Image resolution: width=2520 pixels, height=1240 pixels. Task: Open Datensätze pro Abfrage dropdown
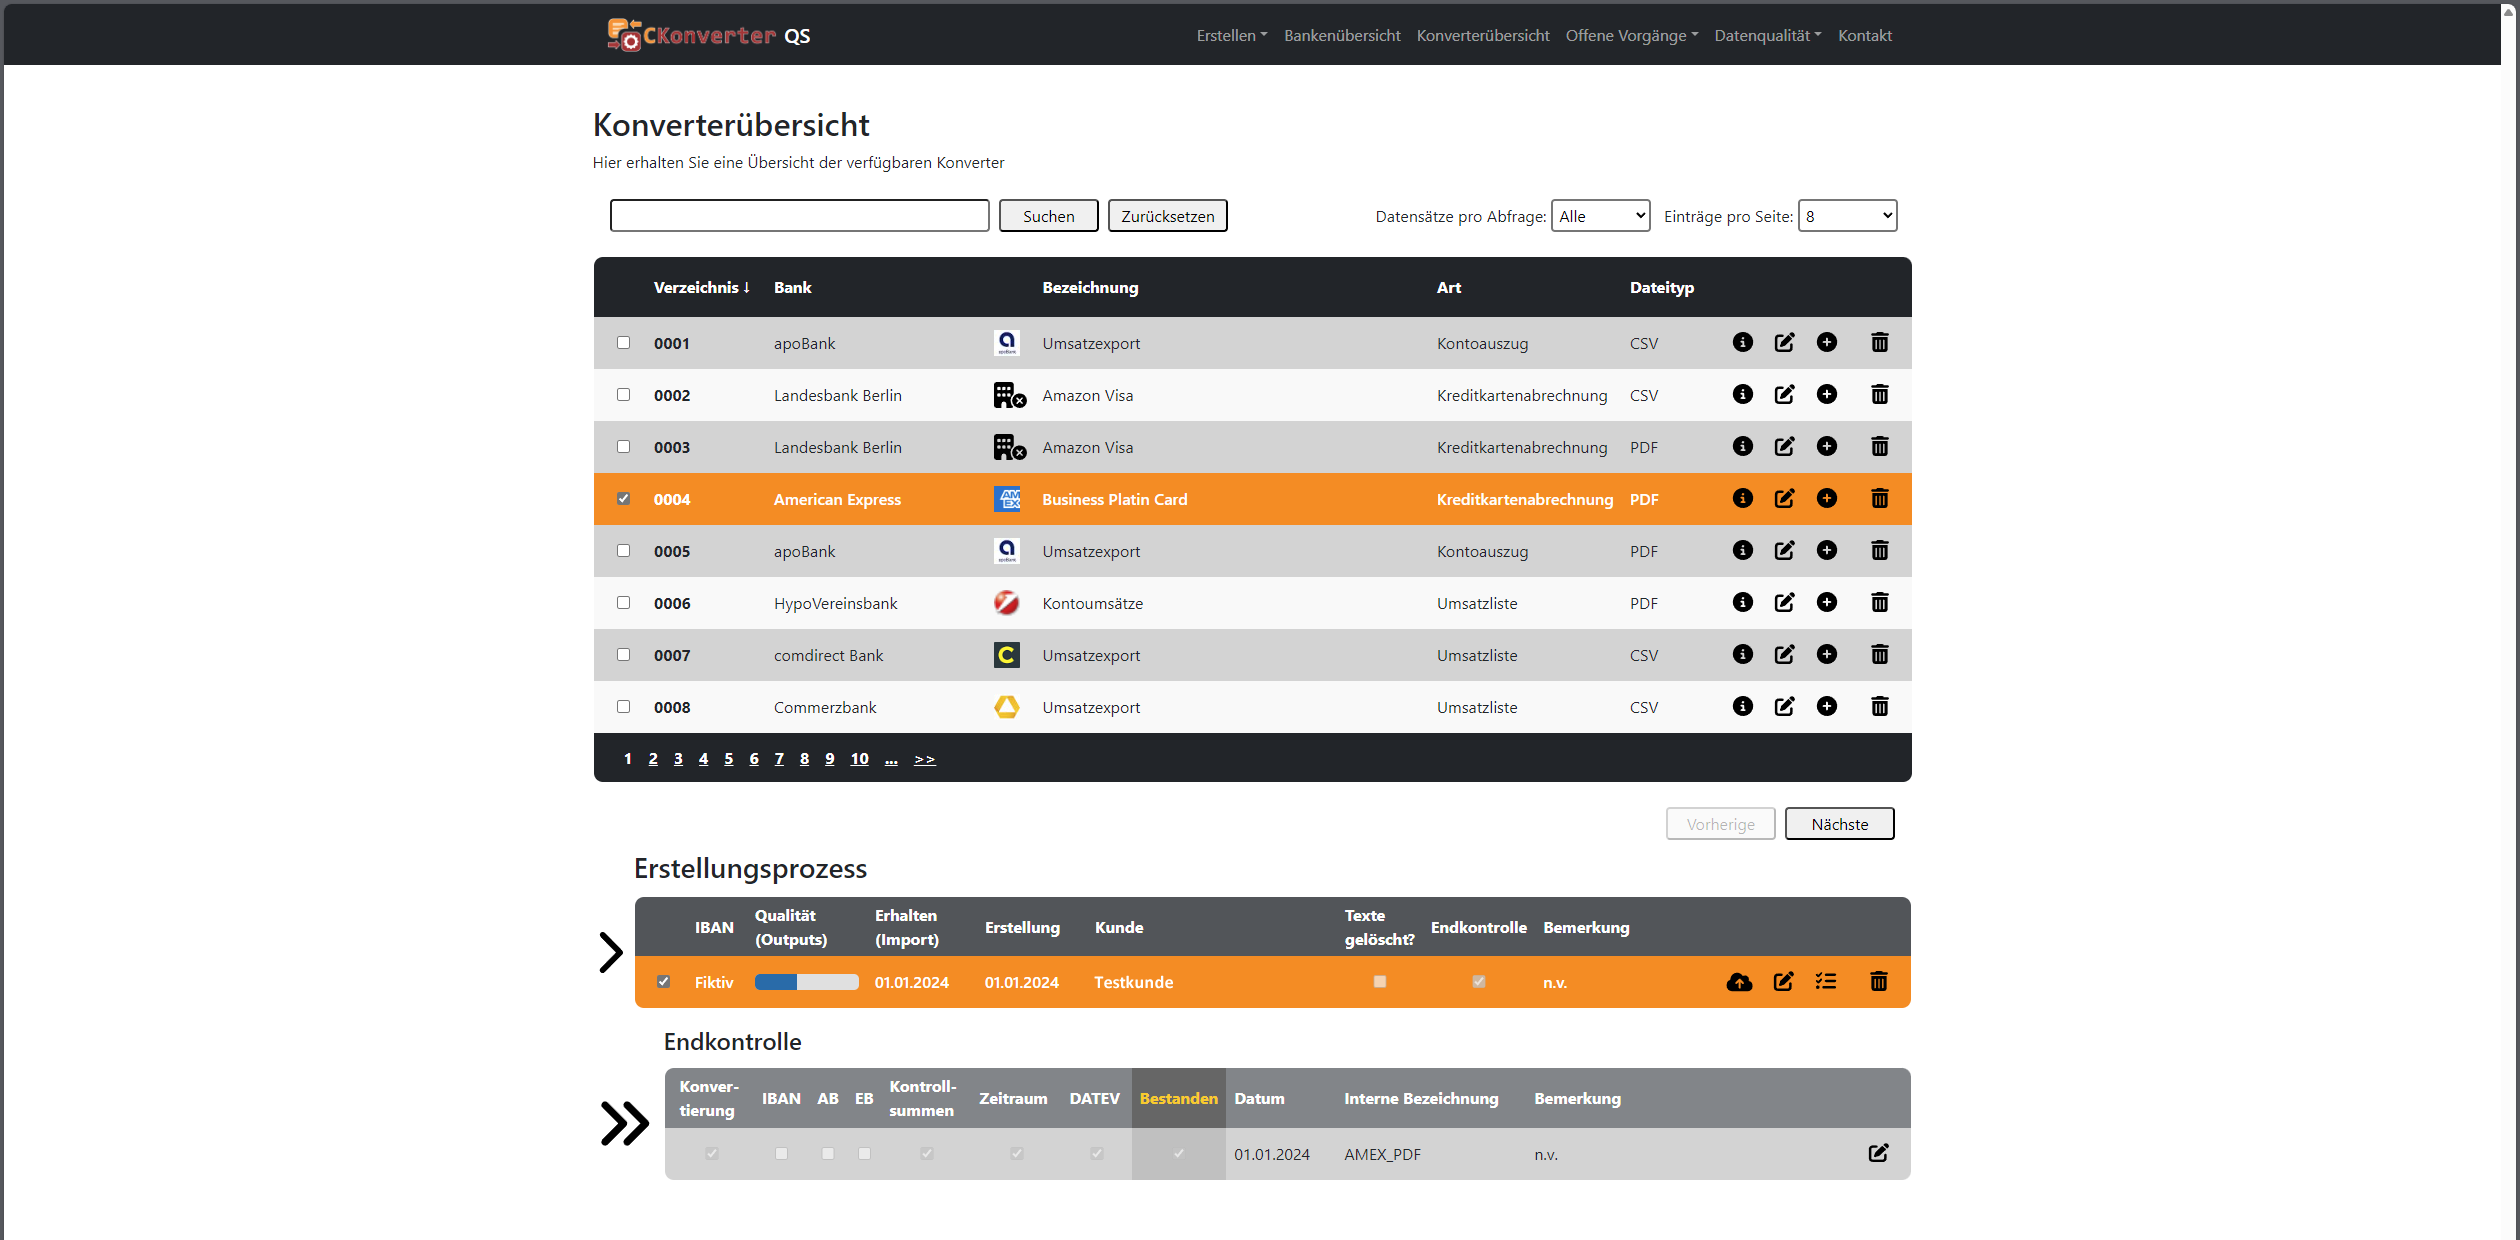tap(1600, 216)
